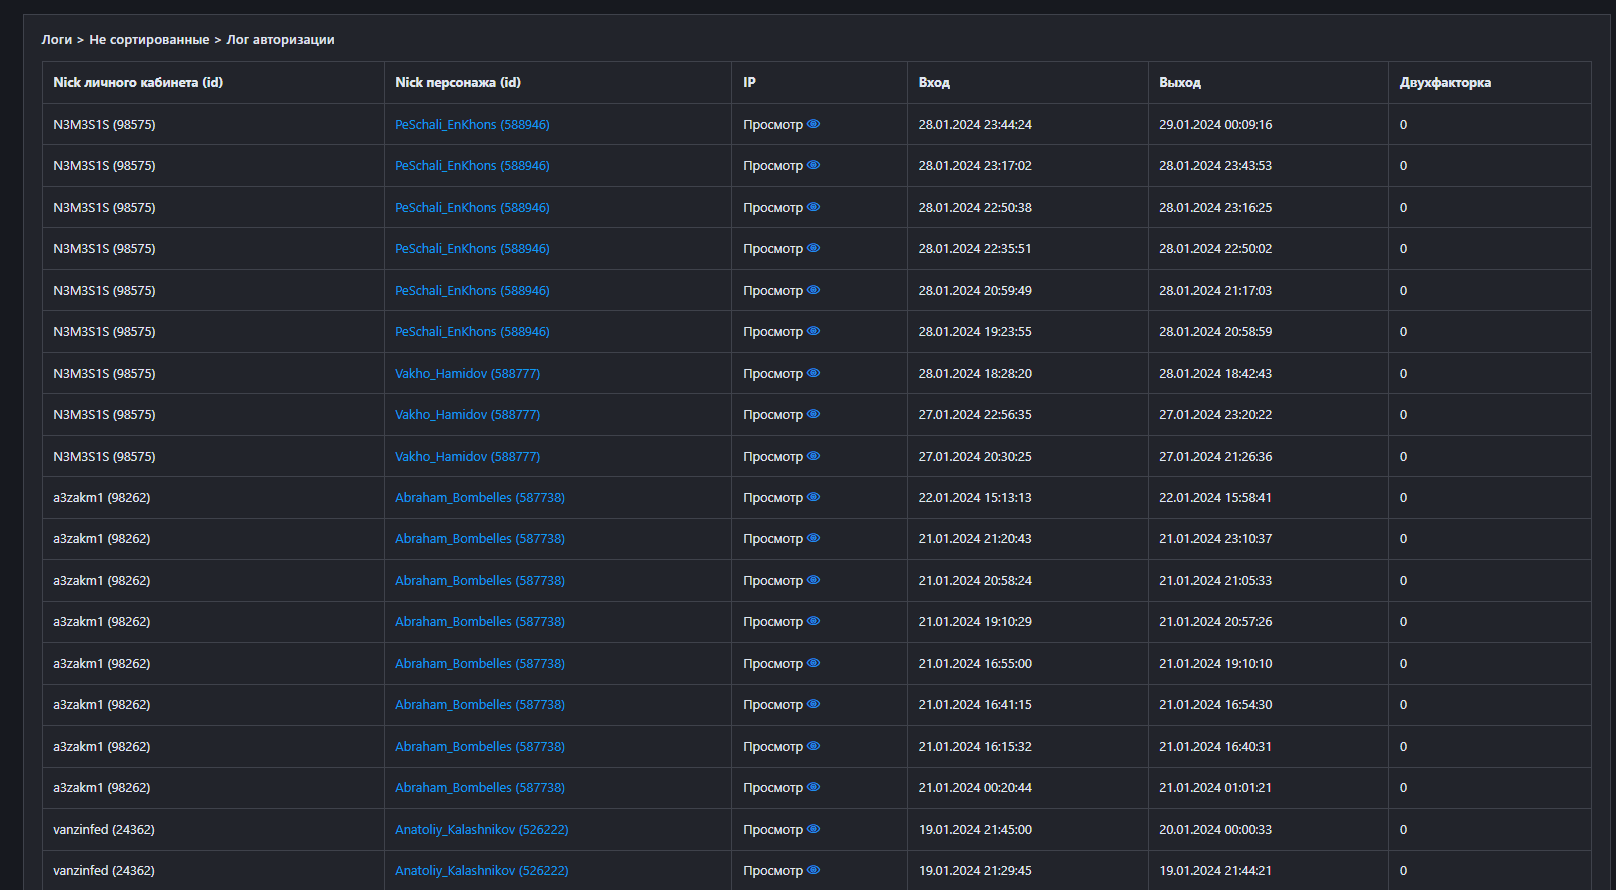Click eye icon for login 28.01.2024 23:44:24
The image size is (1616, 890).
[813, 124]
